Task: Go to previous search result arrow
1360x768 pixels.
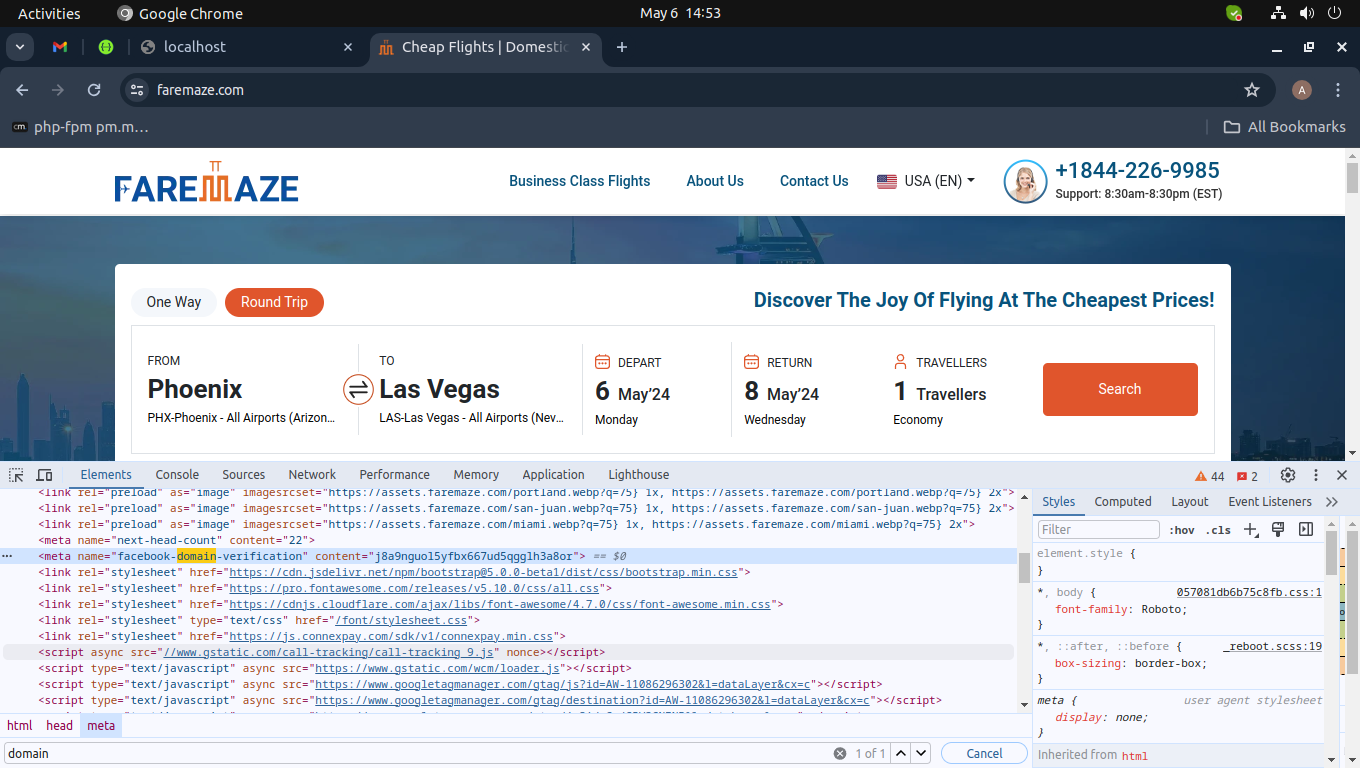Action: (901, 753)
